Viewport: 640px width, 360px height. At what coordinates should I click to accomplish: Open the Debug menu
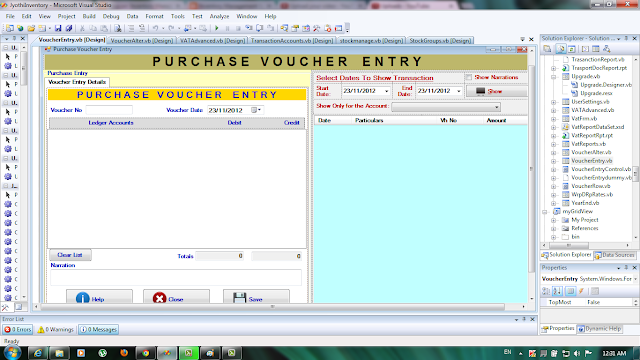(x=111, y=16)
